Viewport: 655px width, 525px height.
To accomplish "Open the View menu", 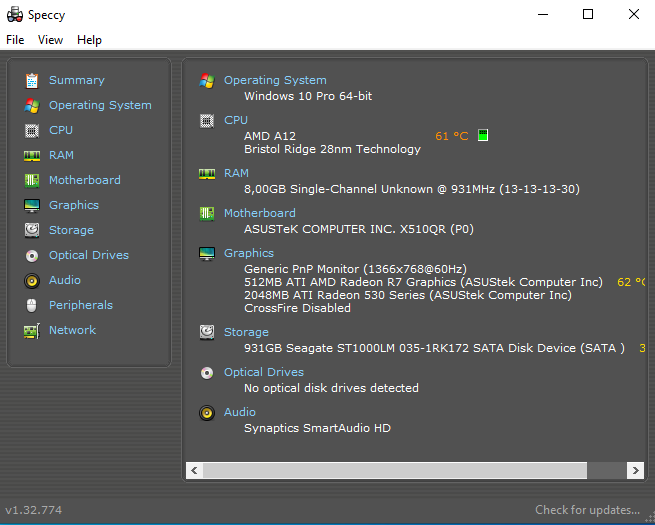I will (x=50, y=40).
